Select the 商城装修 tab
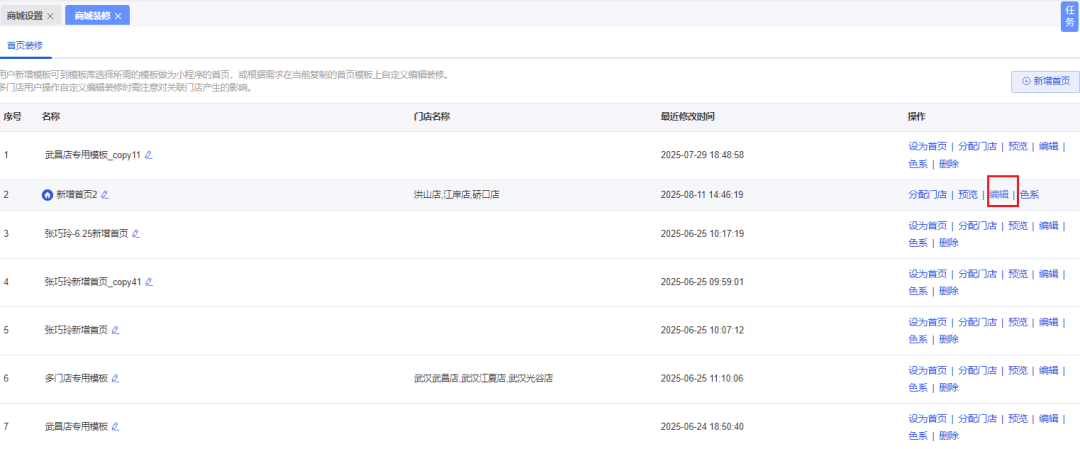The height and width of the screenshot is (449, 1080). [92, 16]
